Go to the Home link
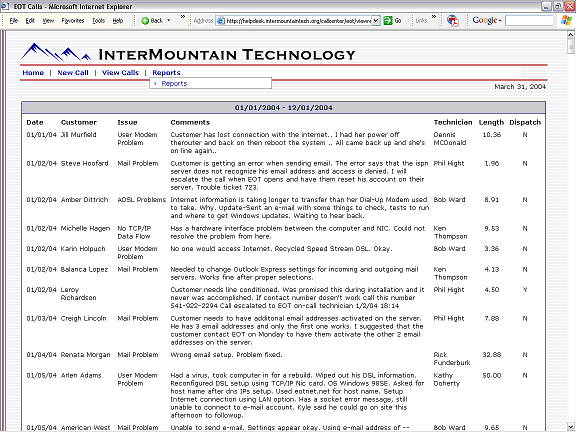 coord(33,73)
